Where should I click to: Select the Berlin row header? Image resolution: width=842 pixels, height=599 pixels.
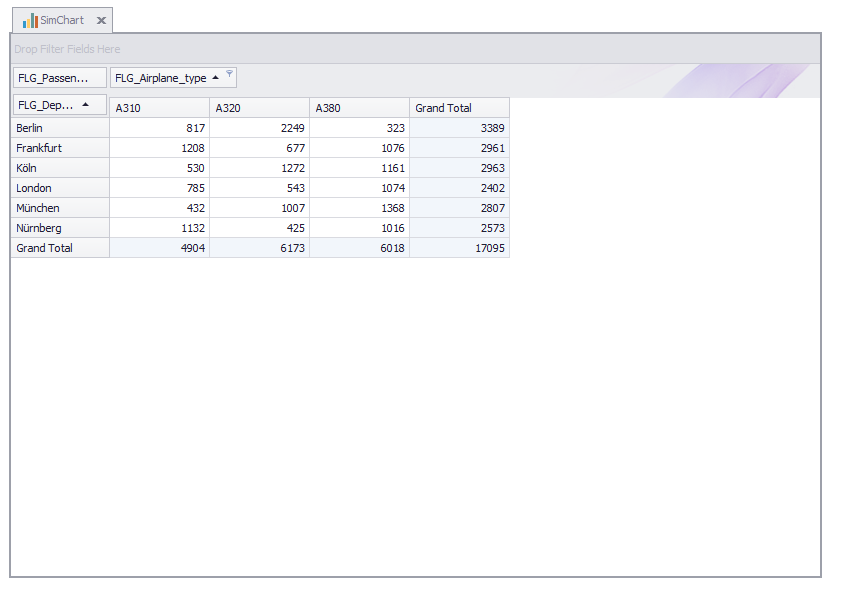tap(60, 128)
